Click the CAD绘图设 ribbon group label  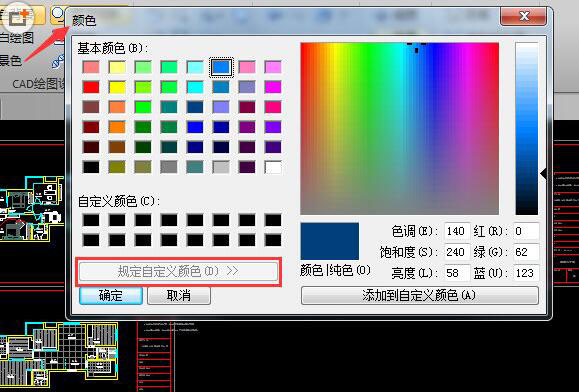pyautogui.click(x=38, y=84)
